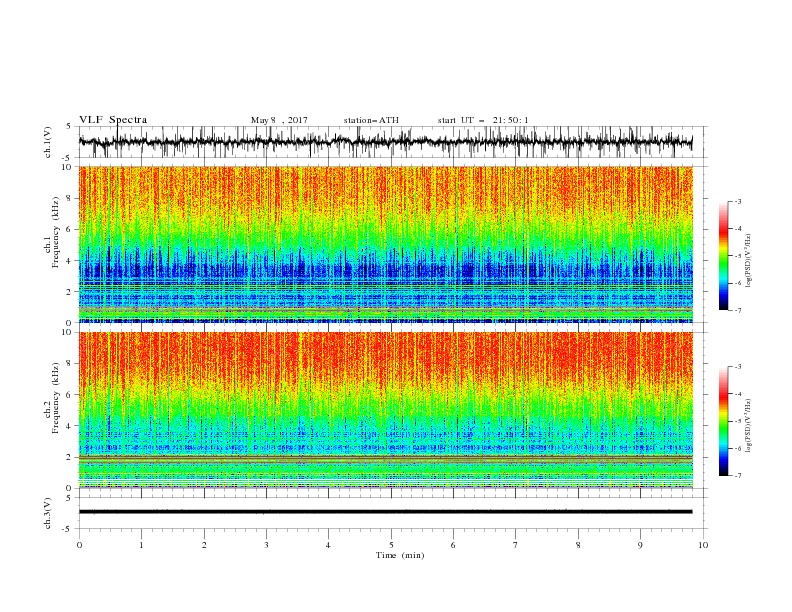792x612 pixels.
Task: Click the ch.1 spectrogram panel
Action: coord(385,244)
